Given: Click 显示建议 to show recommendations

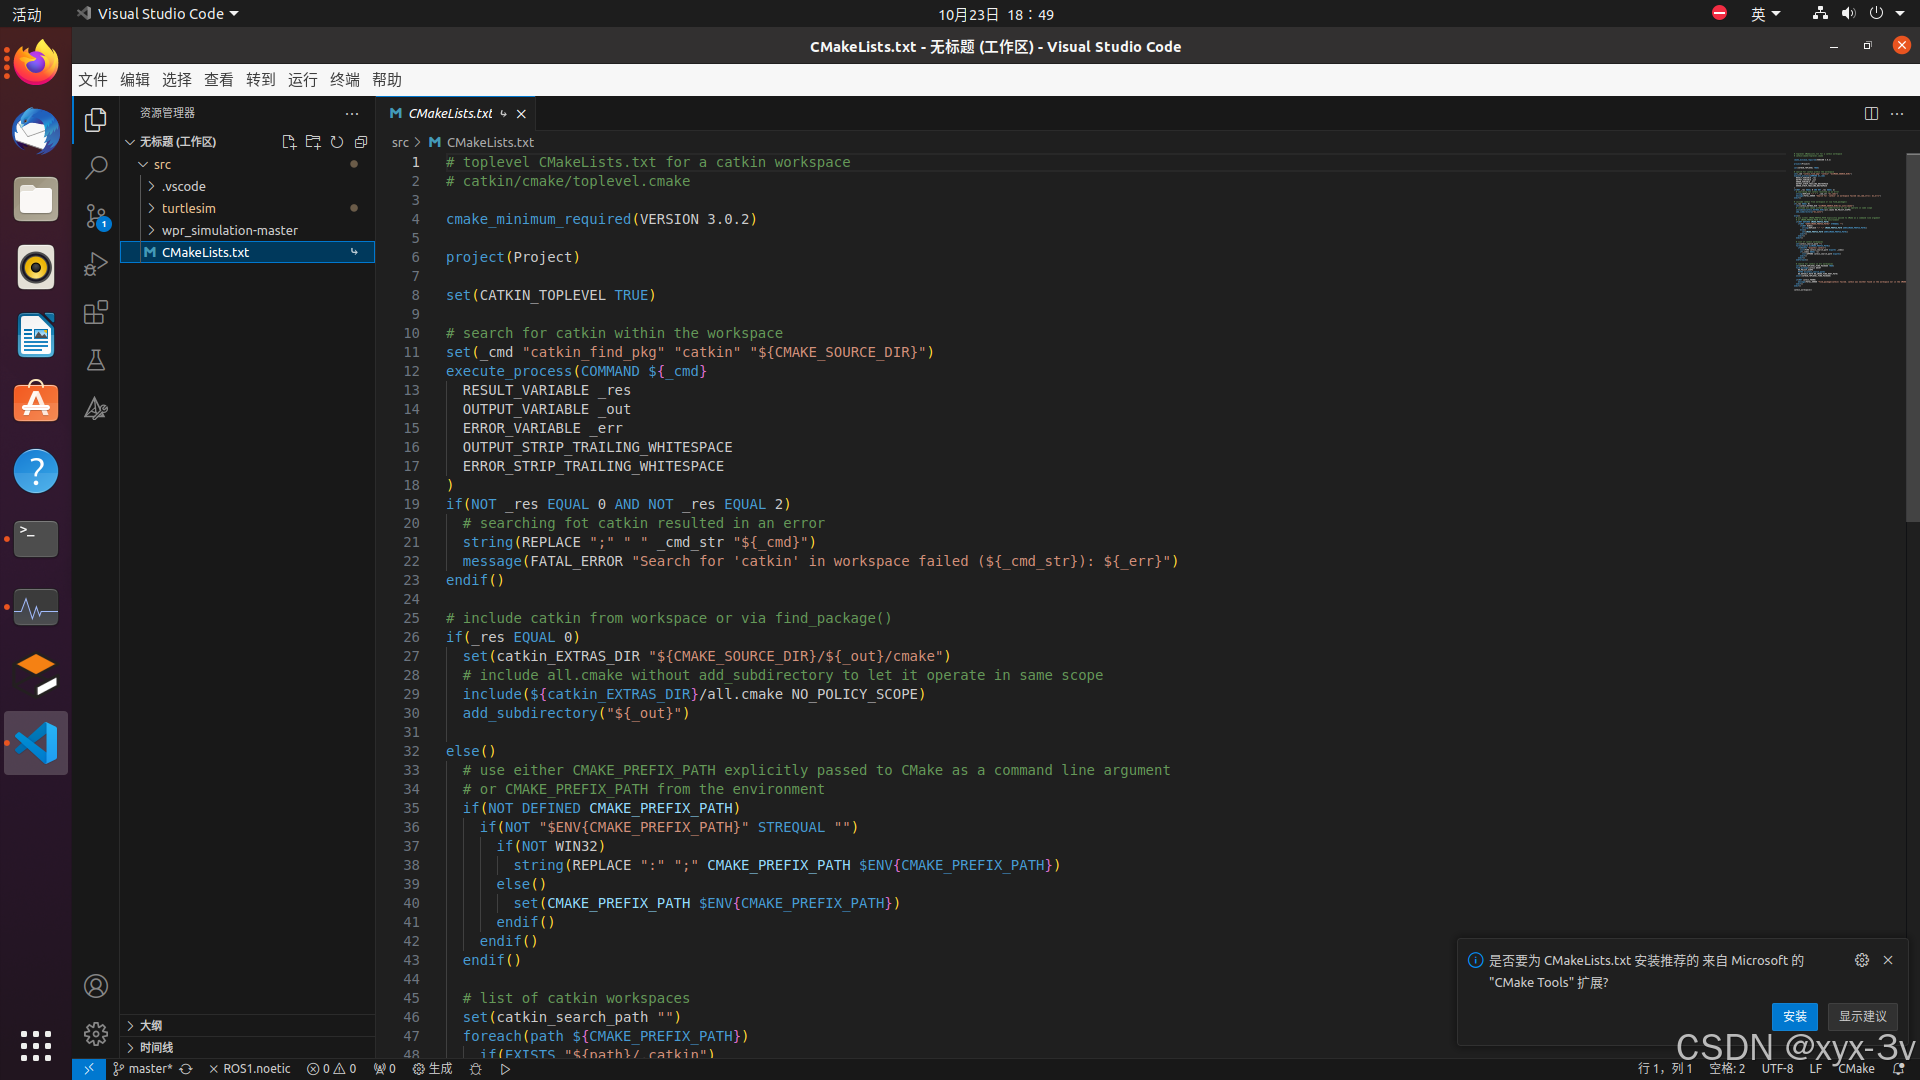Looking at the screenshot, I should tap(1863, 1016).
